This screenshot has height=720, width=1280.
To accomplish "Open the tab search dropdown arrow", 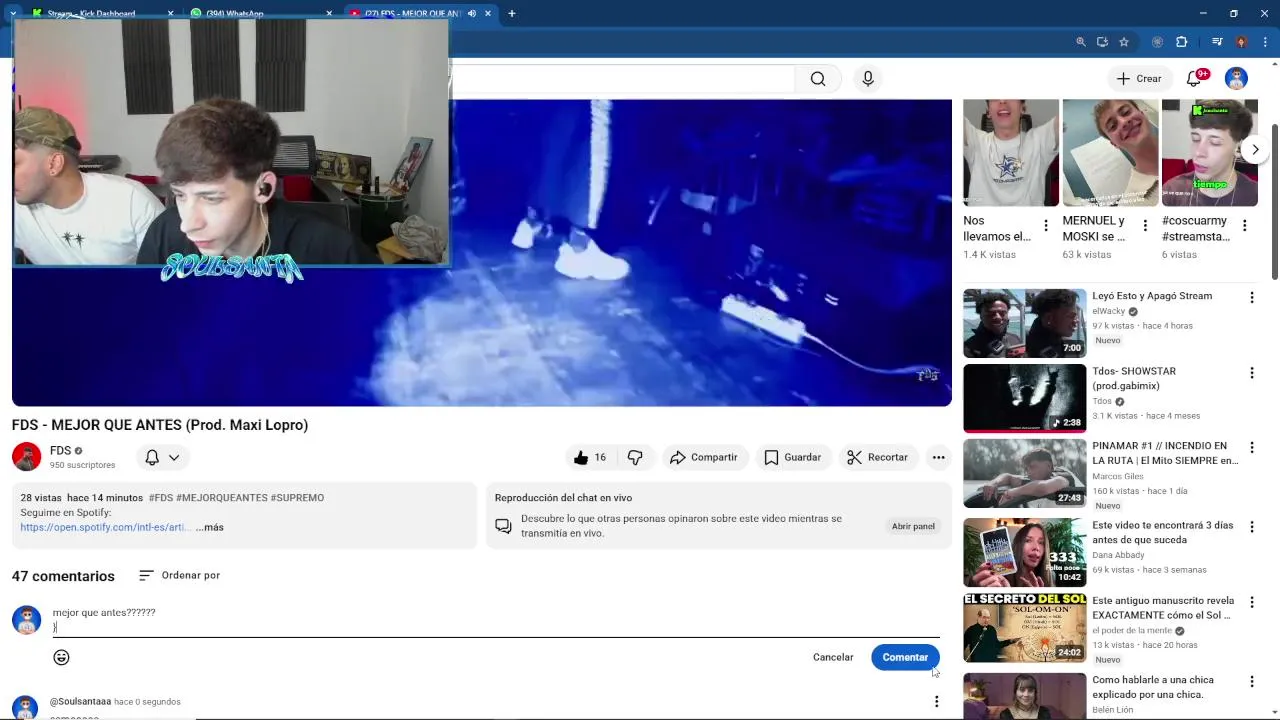I will pyautogui.click(x=12, y=14).
